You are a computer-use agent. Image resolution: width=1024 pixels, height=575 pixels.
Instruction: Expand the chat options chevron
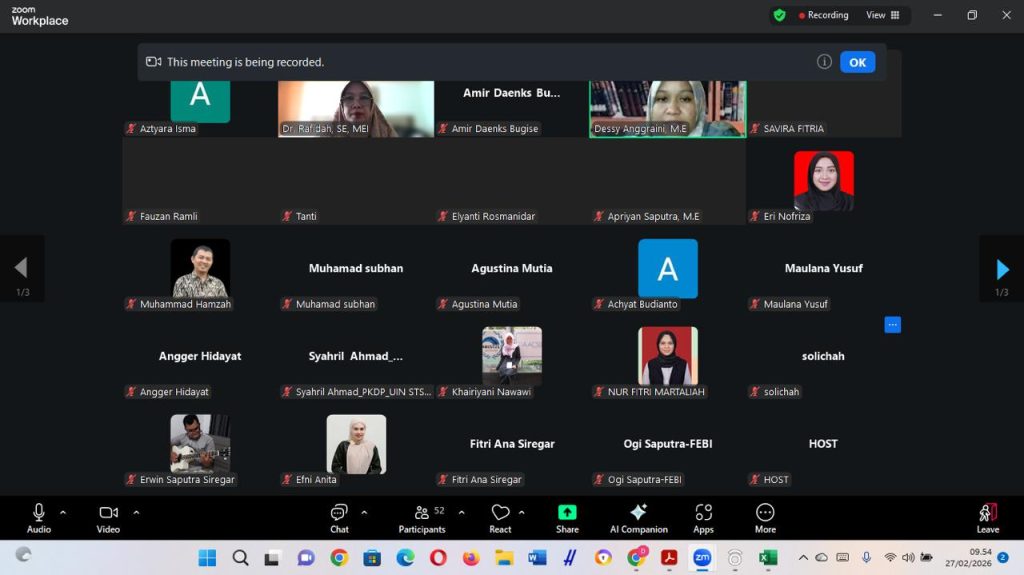pyautogui.click(x=364, y=512)
